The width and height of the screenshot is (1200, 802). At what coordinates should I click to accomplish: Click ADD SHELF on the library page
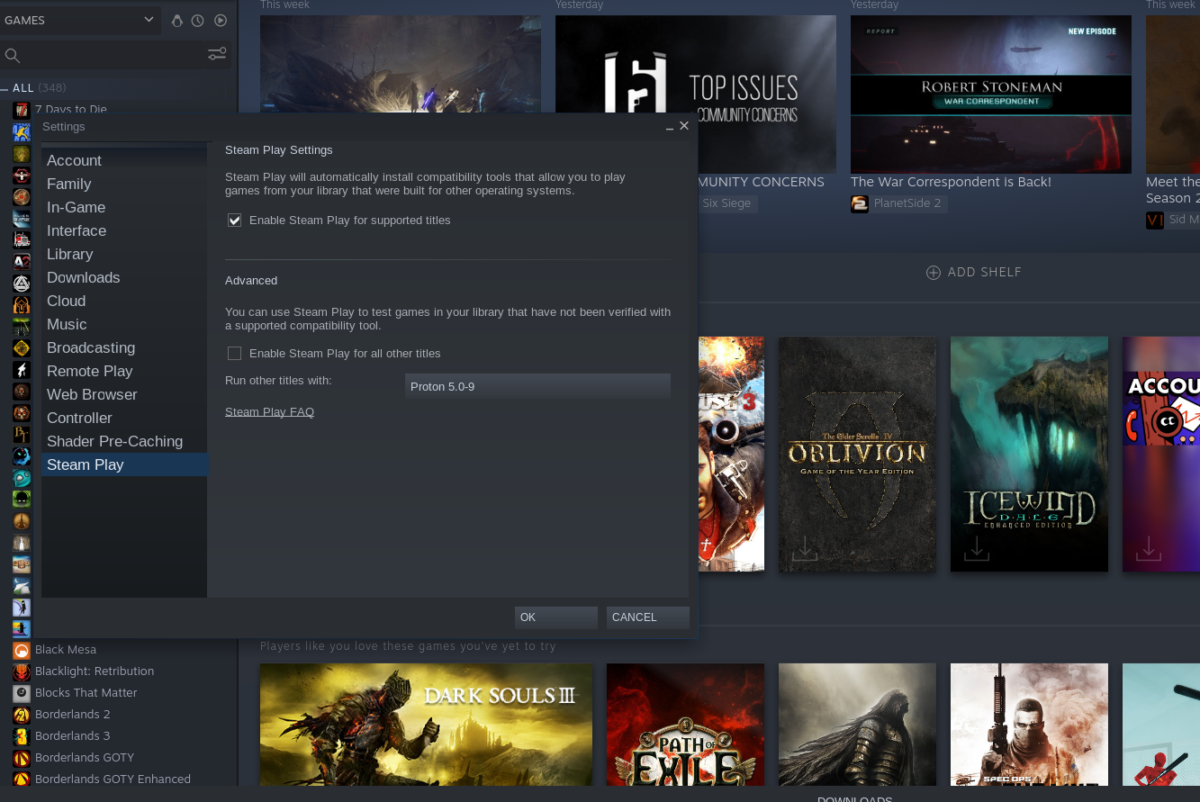click(973, 271)
